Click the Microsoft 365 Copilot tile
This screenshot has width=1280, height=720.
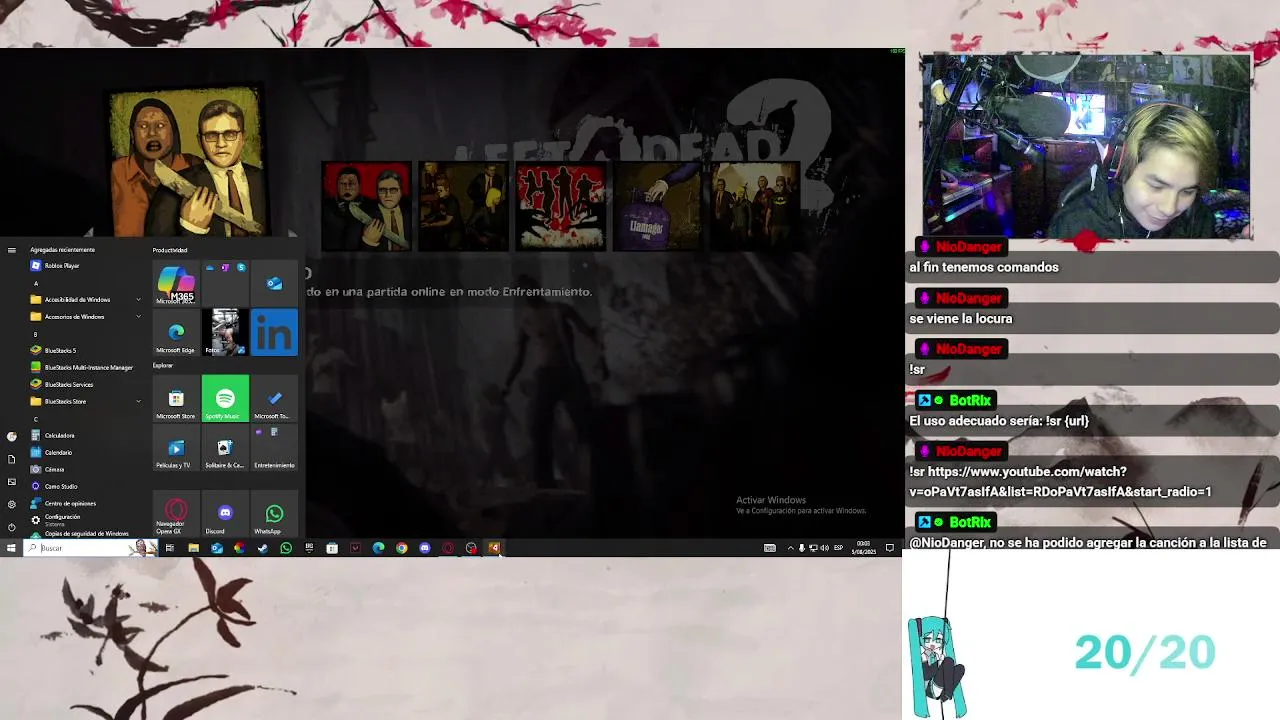(176, 283)
